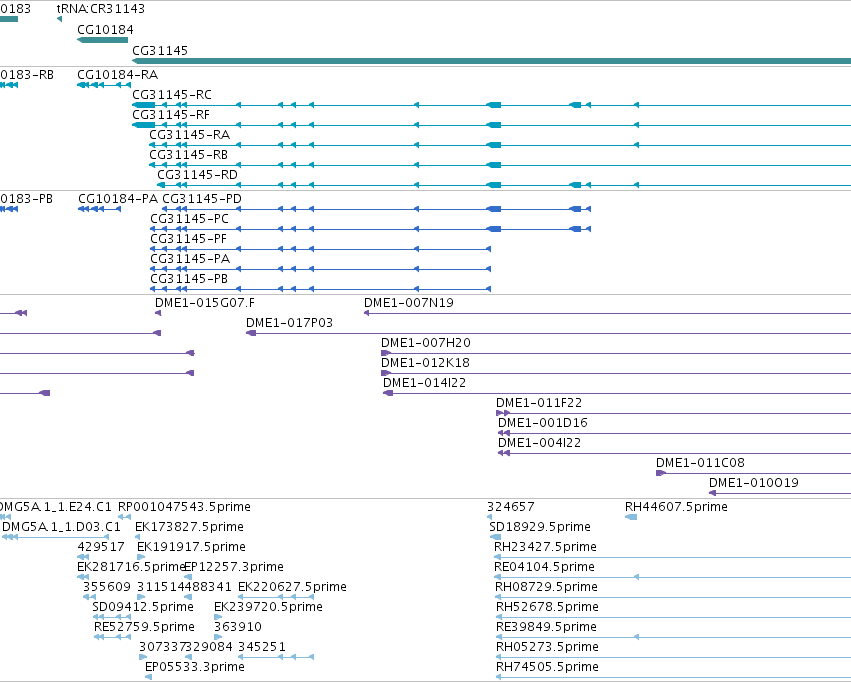Click EST RH23427.5prime
This screenshot has width=851, height=682.
(x=545, y=547)
